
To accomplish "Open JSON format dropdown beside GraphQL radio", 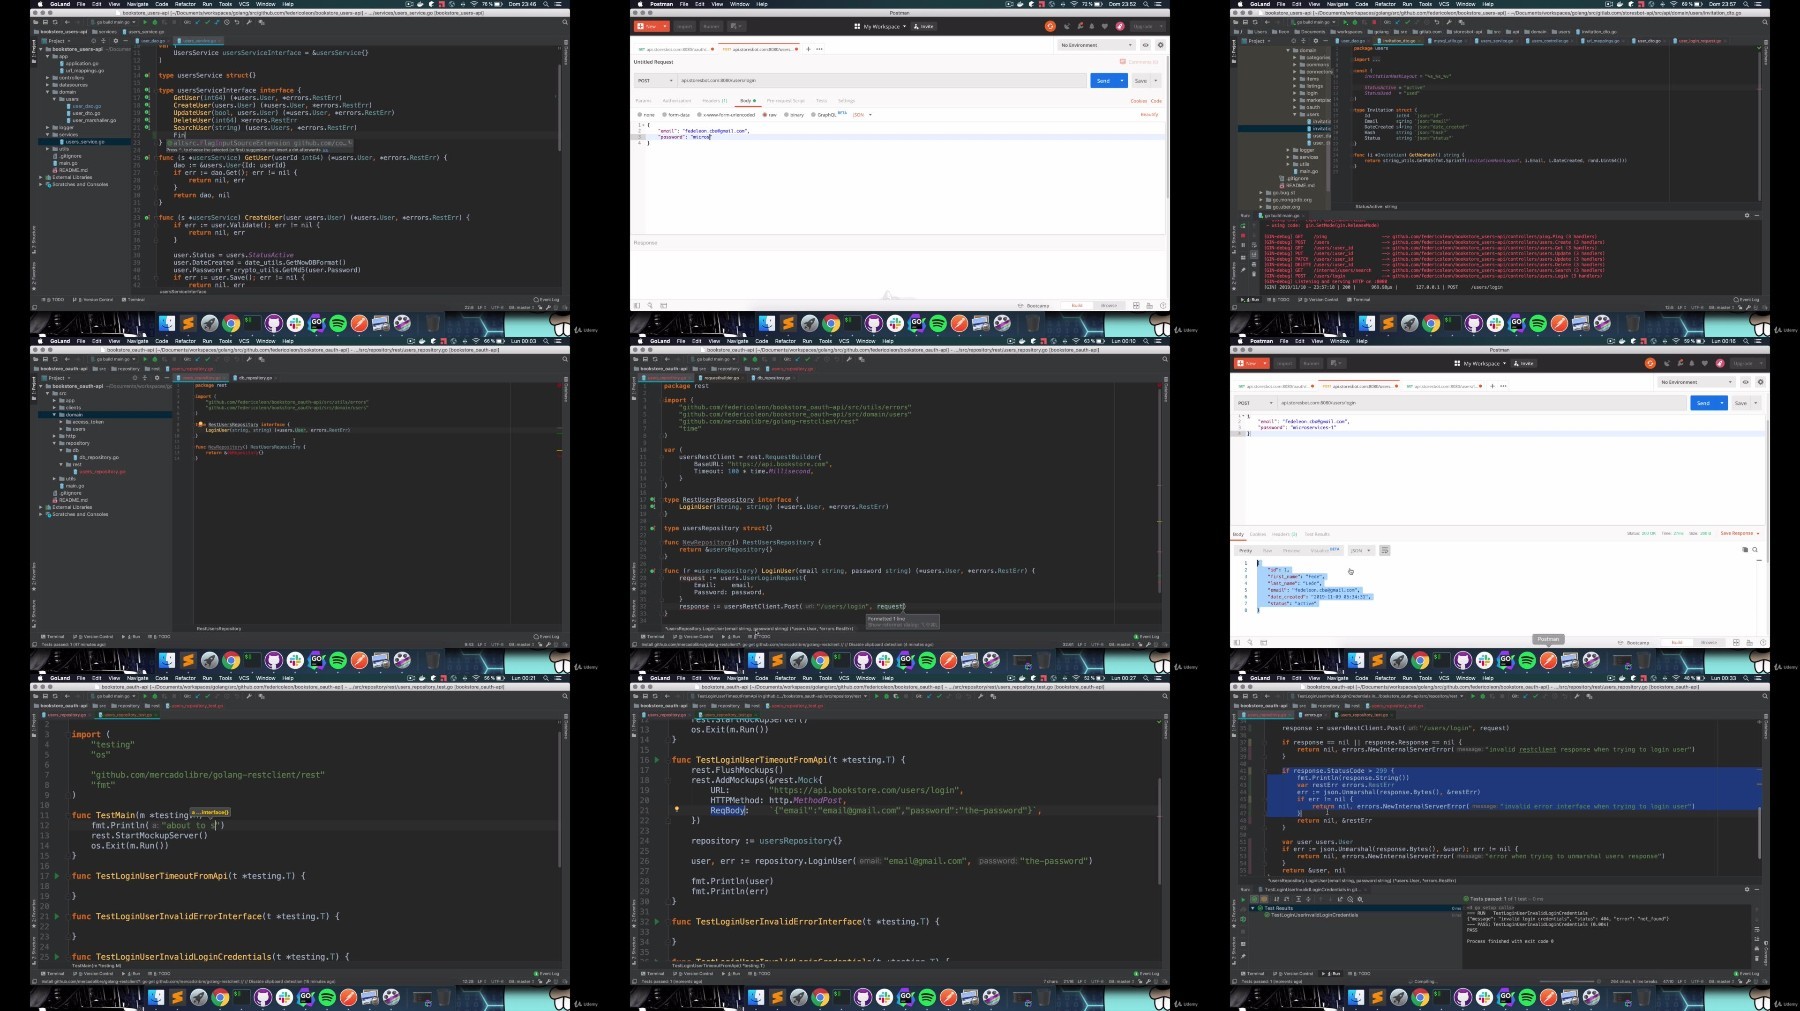I will pos(862,115).
